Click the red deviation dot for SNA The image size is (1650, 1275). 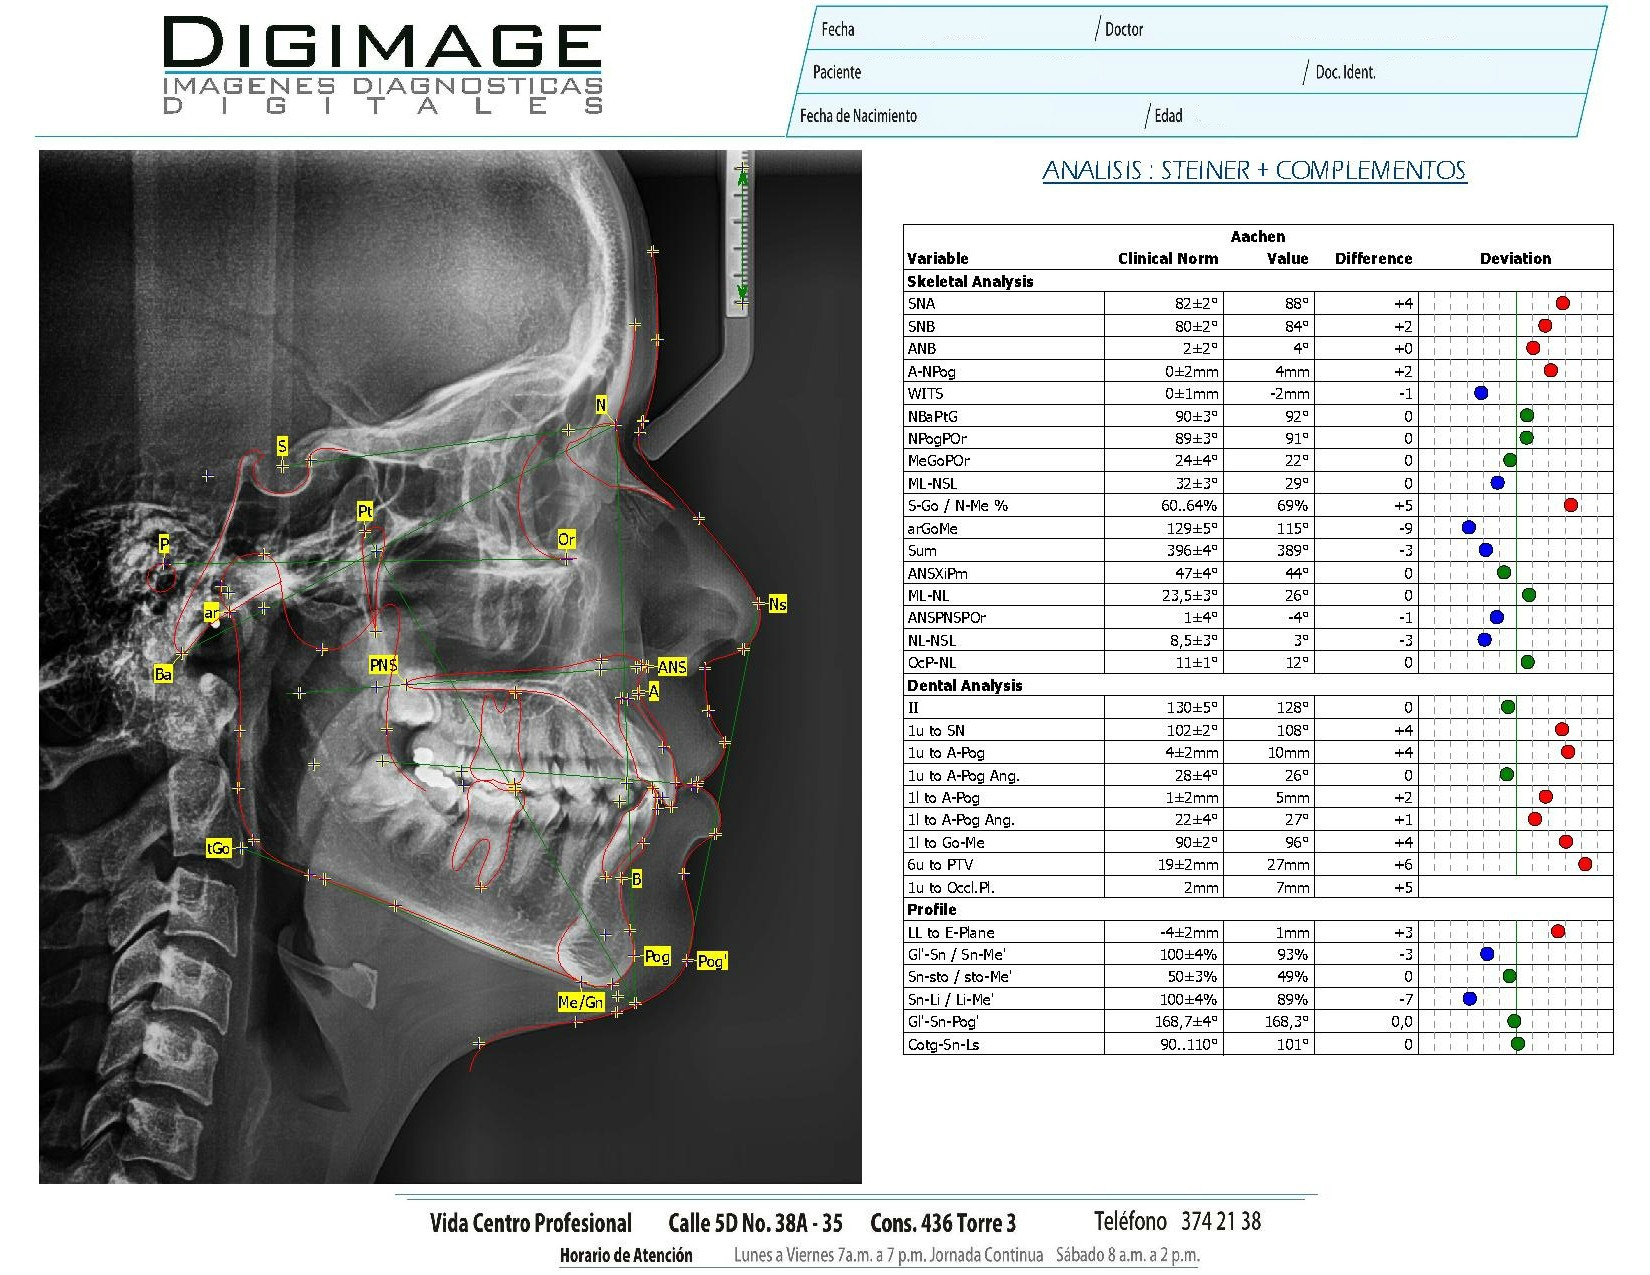coord(1563,303)
